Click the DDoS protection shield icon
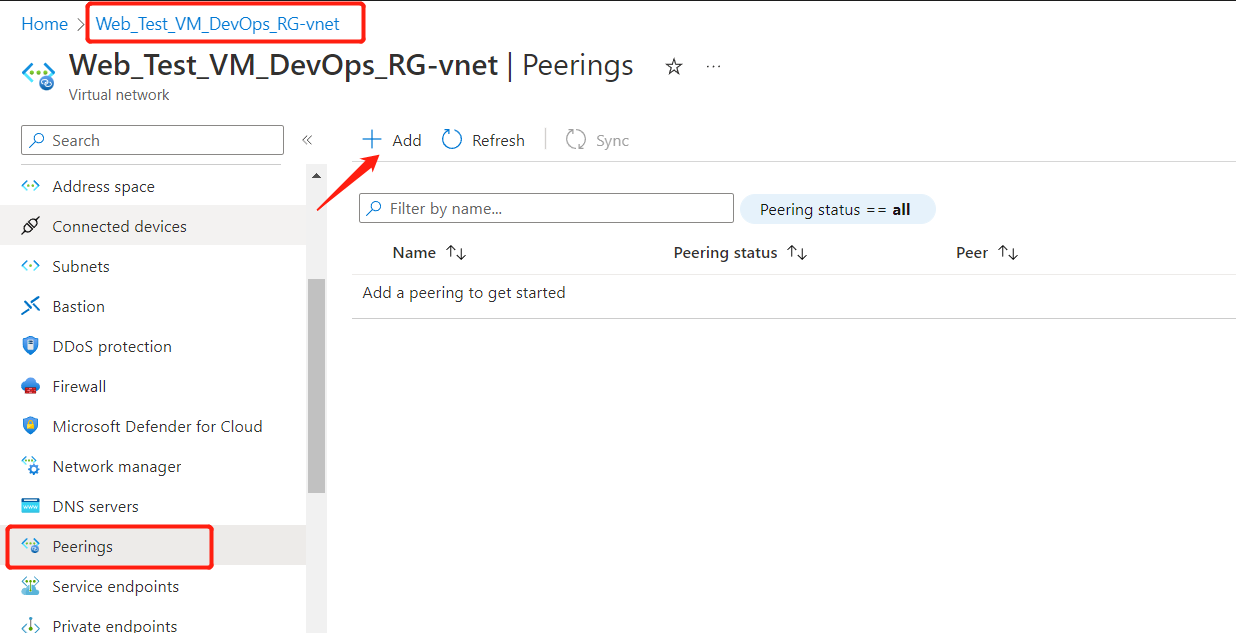The image size is (1236, 633). 31,346
